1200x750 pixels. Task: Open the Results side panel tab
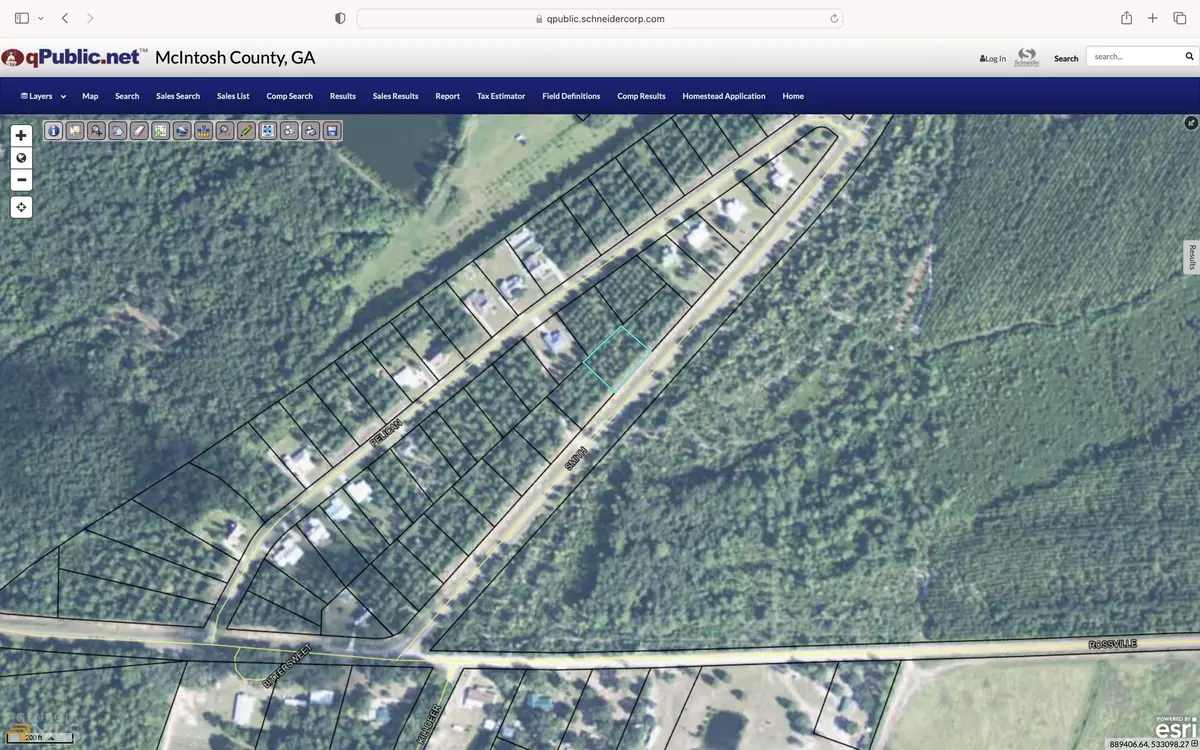1191,257
